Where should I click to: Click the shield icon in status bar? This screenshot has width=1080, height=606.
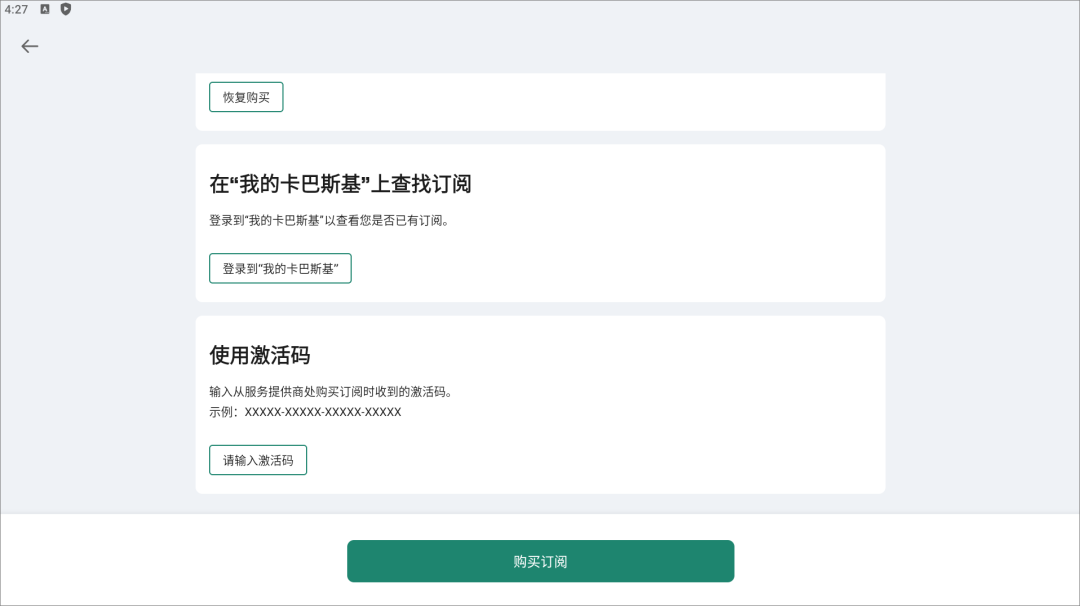65,9
